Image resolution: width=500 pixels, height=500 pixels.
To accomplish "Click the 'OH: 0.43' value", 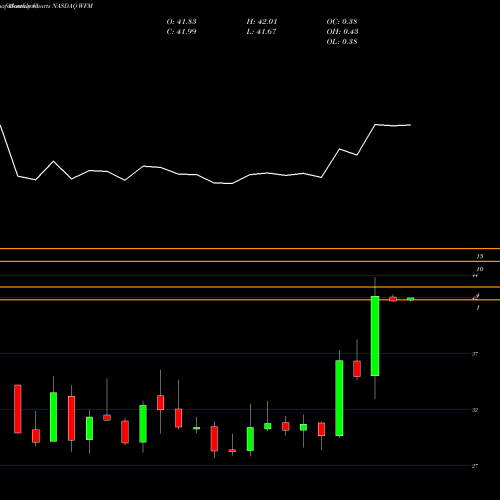I will [x=342, y=32].
